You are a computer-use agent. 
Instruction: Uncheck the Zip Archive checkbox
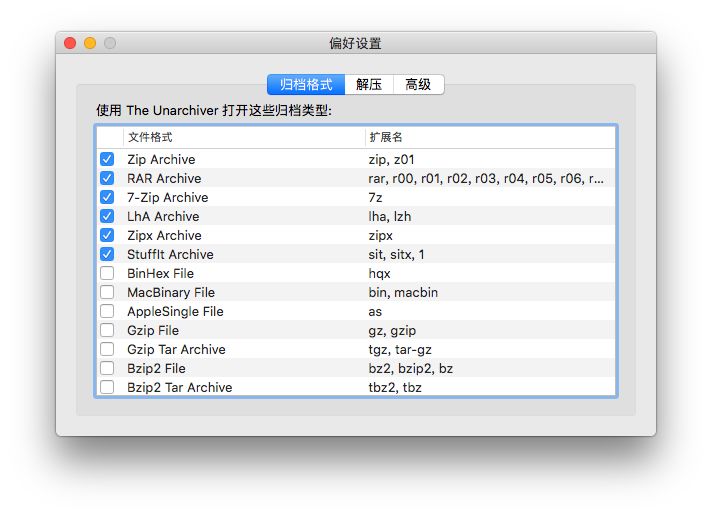tap(107, 159)
